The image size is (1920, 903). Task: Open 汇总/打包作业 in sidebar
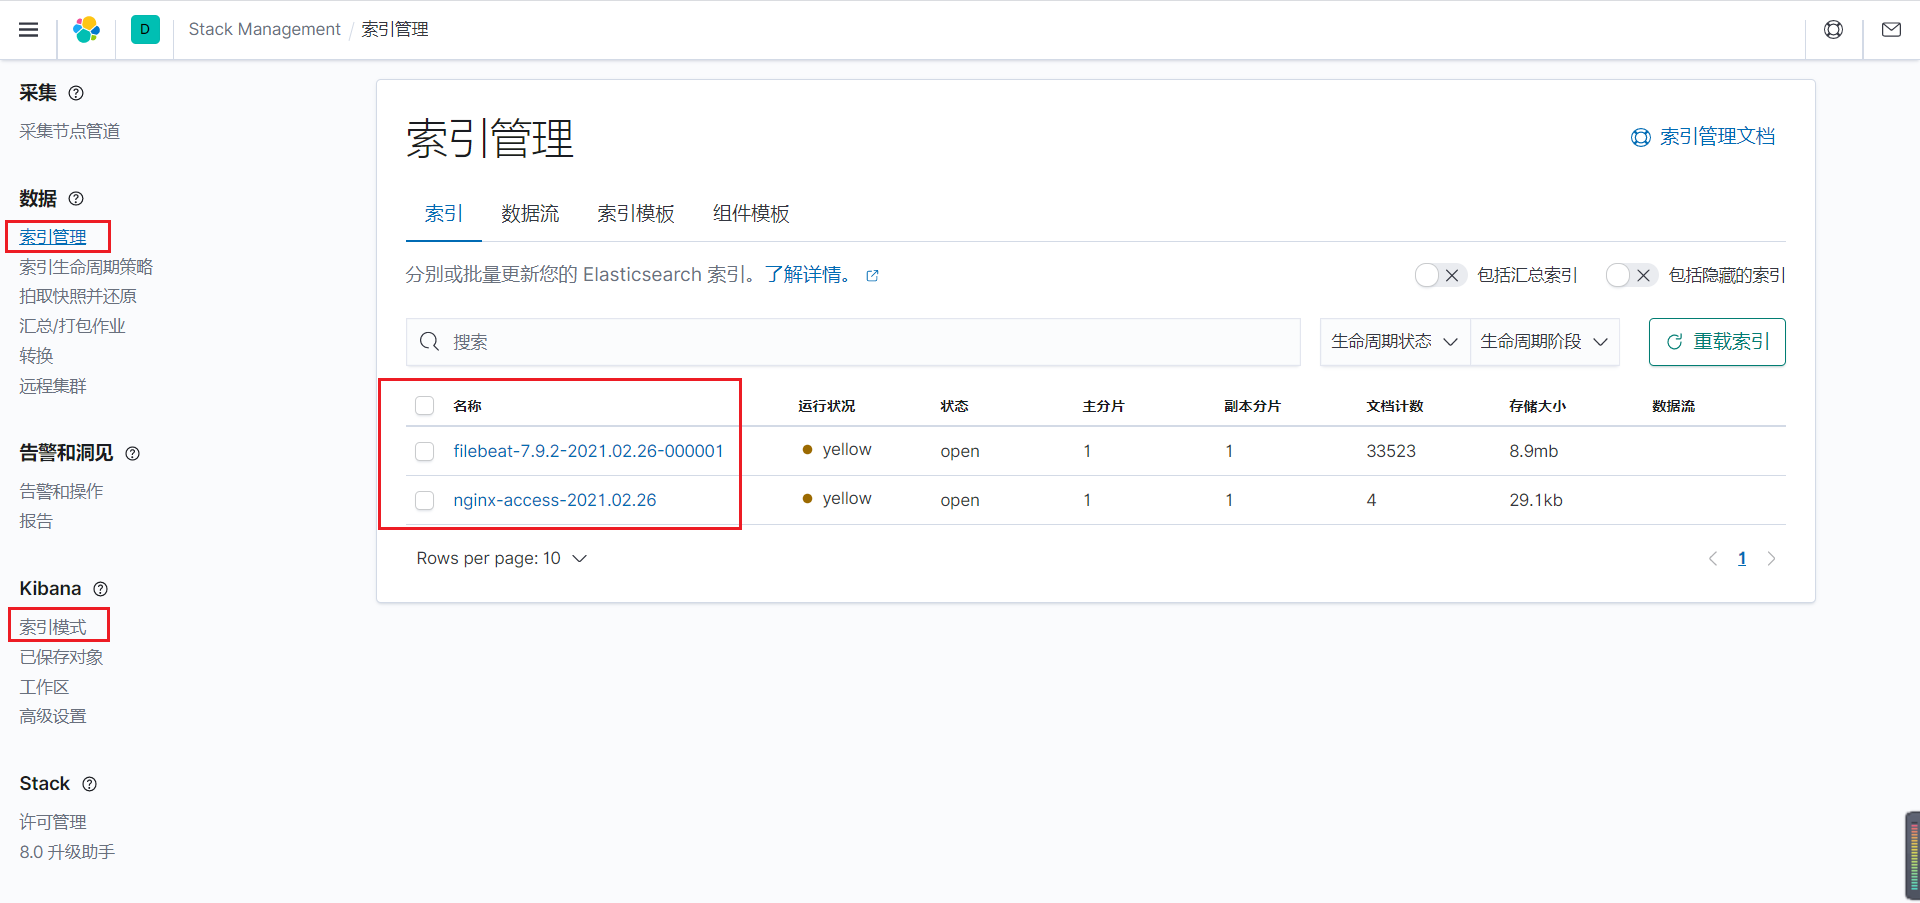tap(72, 327)
